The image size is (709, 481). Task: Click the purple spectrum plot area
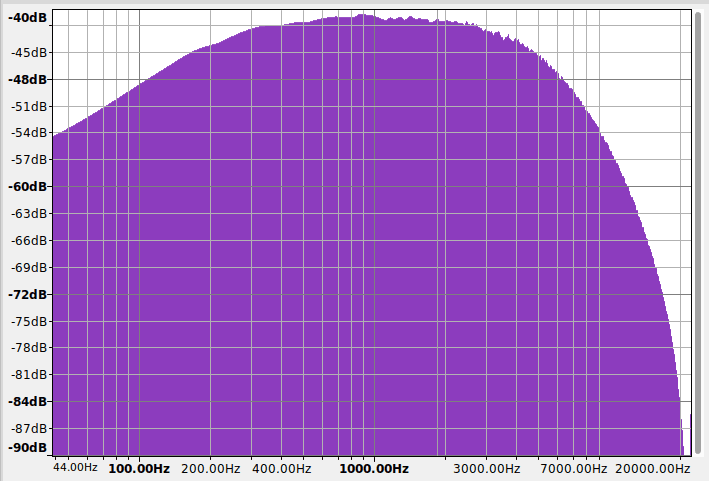tap(372, 232)
